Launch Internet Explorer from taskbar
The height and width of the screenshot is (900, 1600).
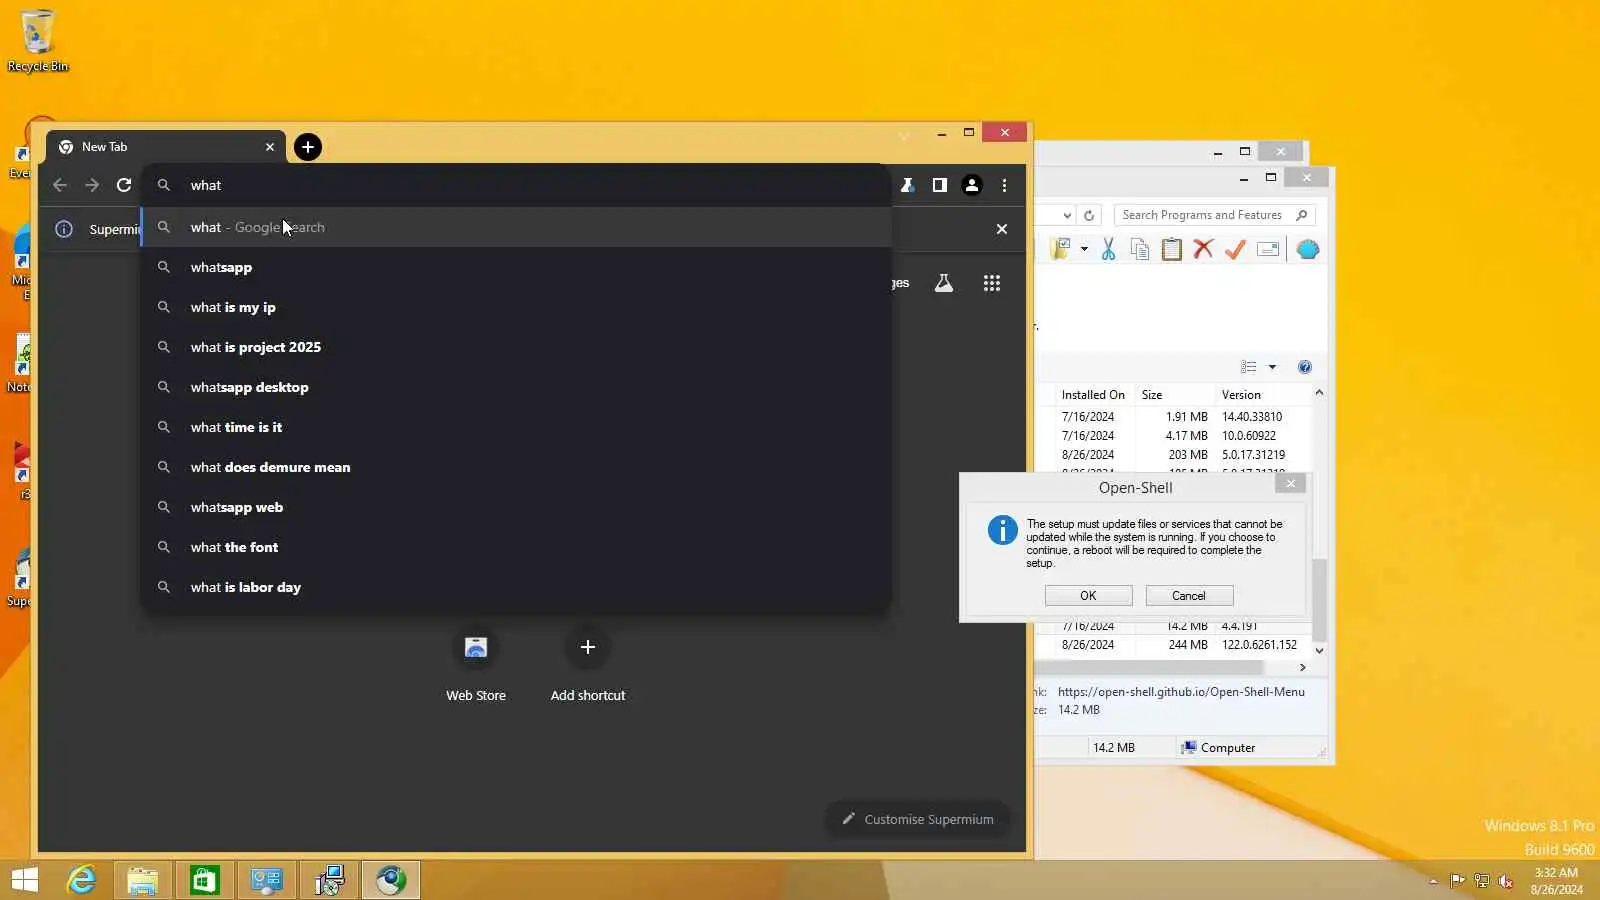(x=81, y=880)
